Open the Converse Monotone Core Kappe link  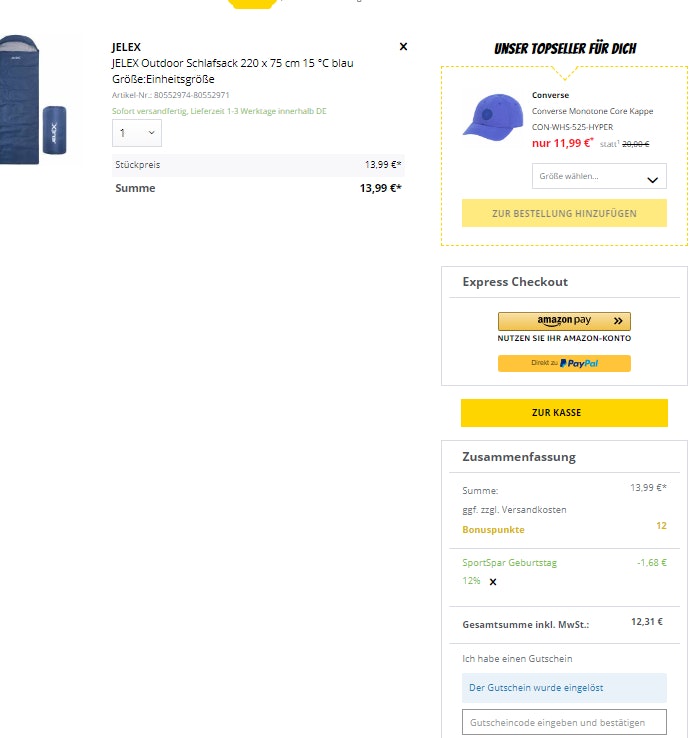(592, 111)
